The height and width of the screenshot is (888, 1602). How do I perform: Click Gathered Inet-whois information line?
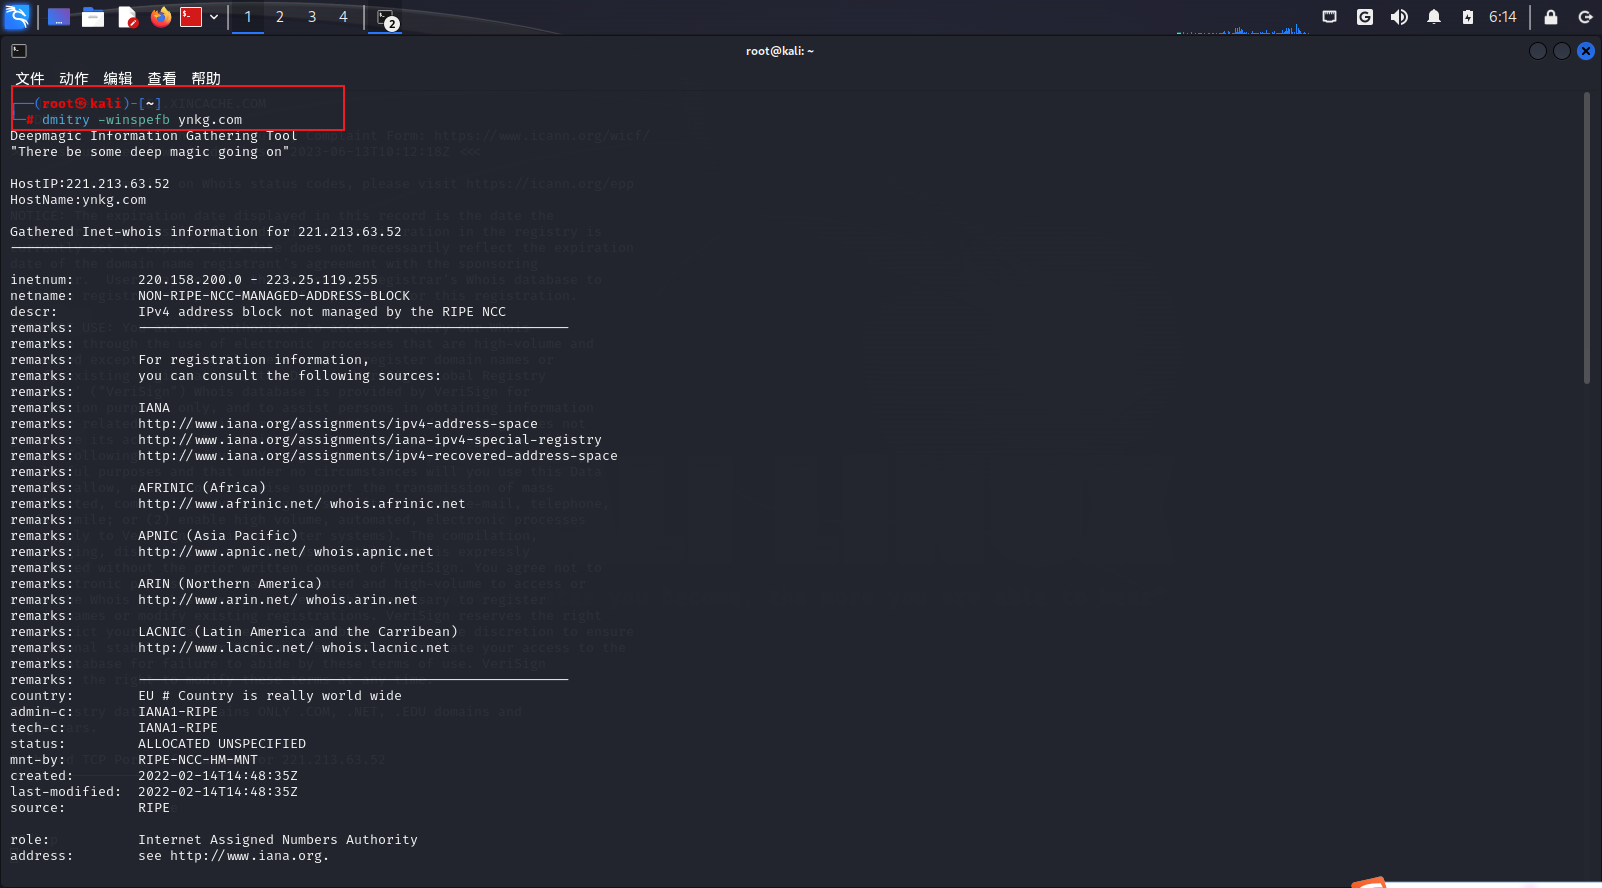(x=206, y=232)
